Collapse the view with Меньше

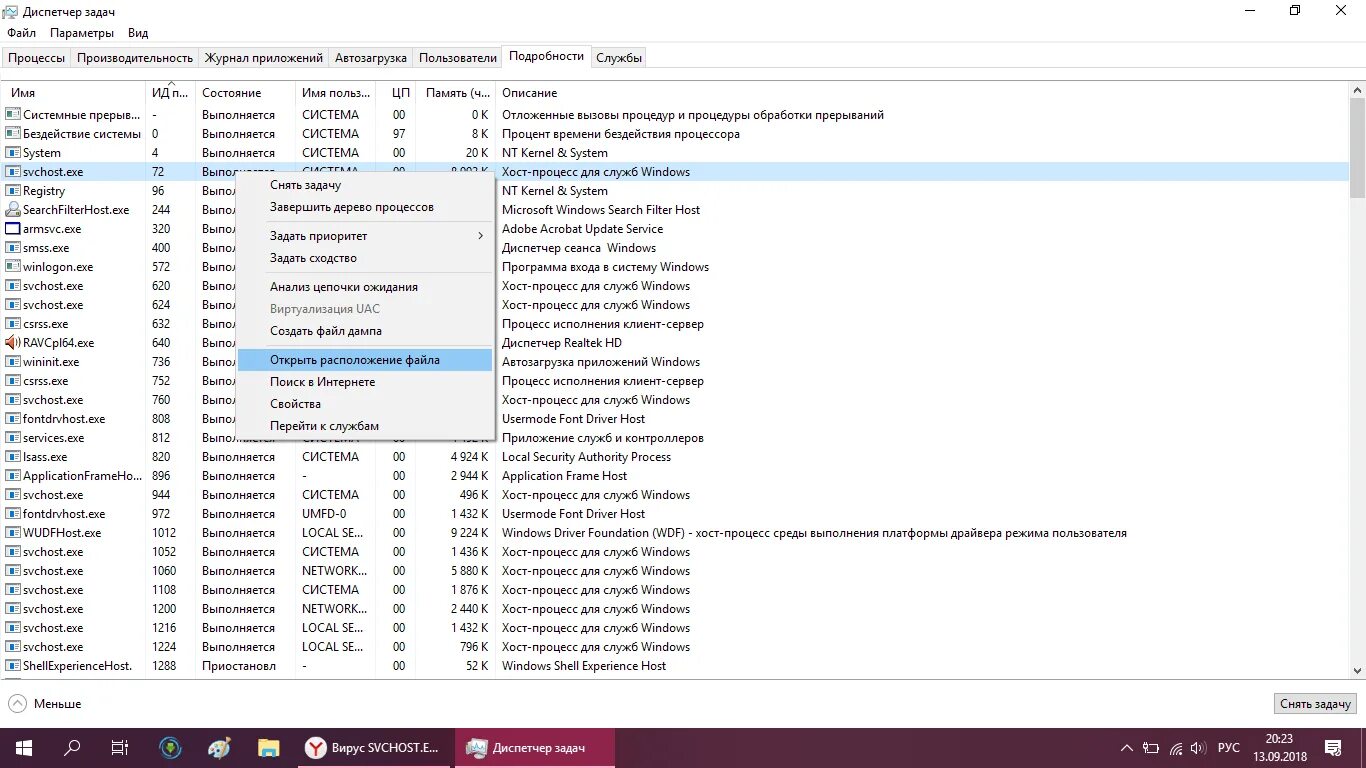coord(45,704)
